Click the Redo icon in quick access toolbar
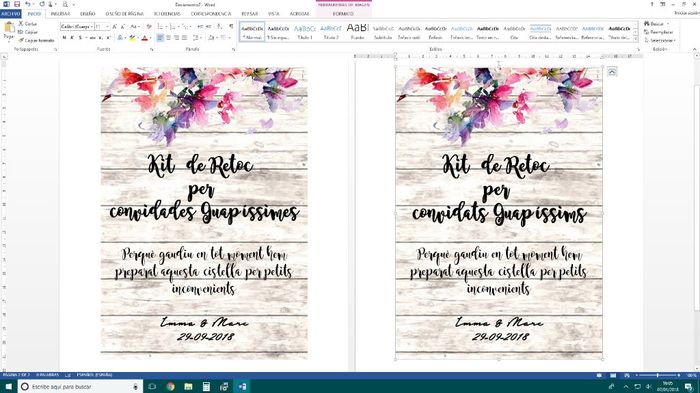Image resolution: width=700 pixels, height=393 pixels. (42, 4)
